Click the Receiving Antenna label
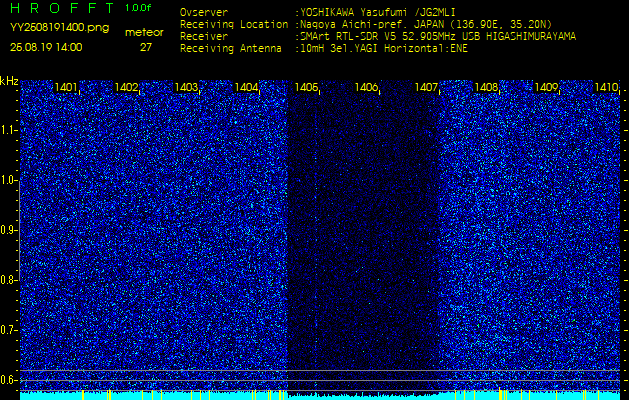629x400 pixels. (231, 49)
